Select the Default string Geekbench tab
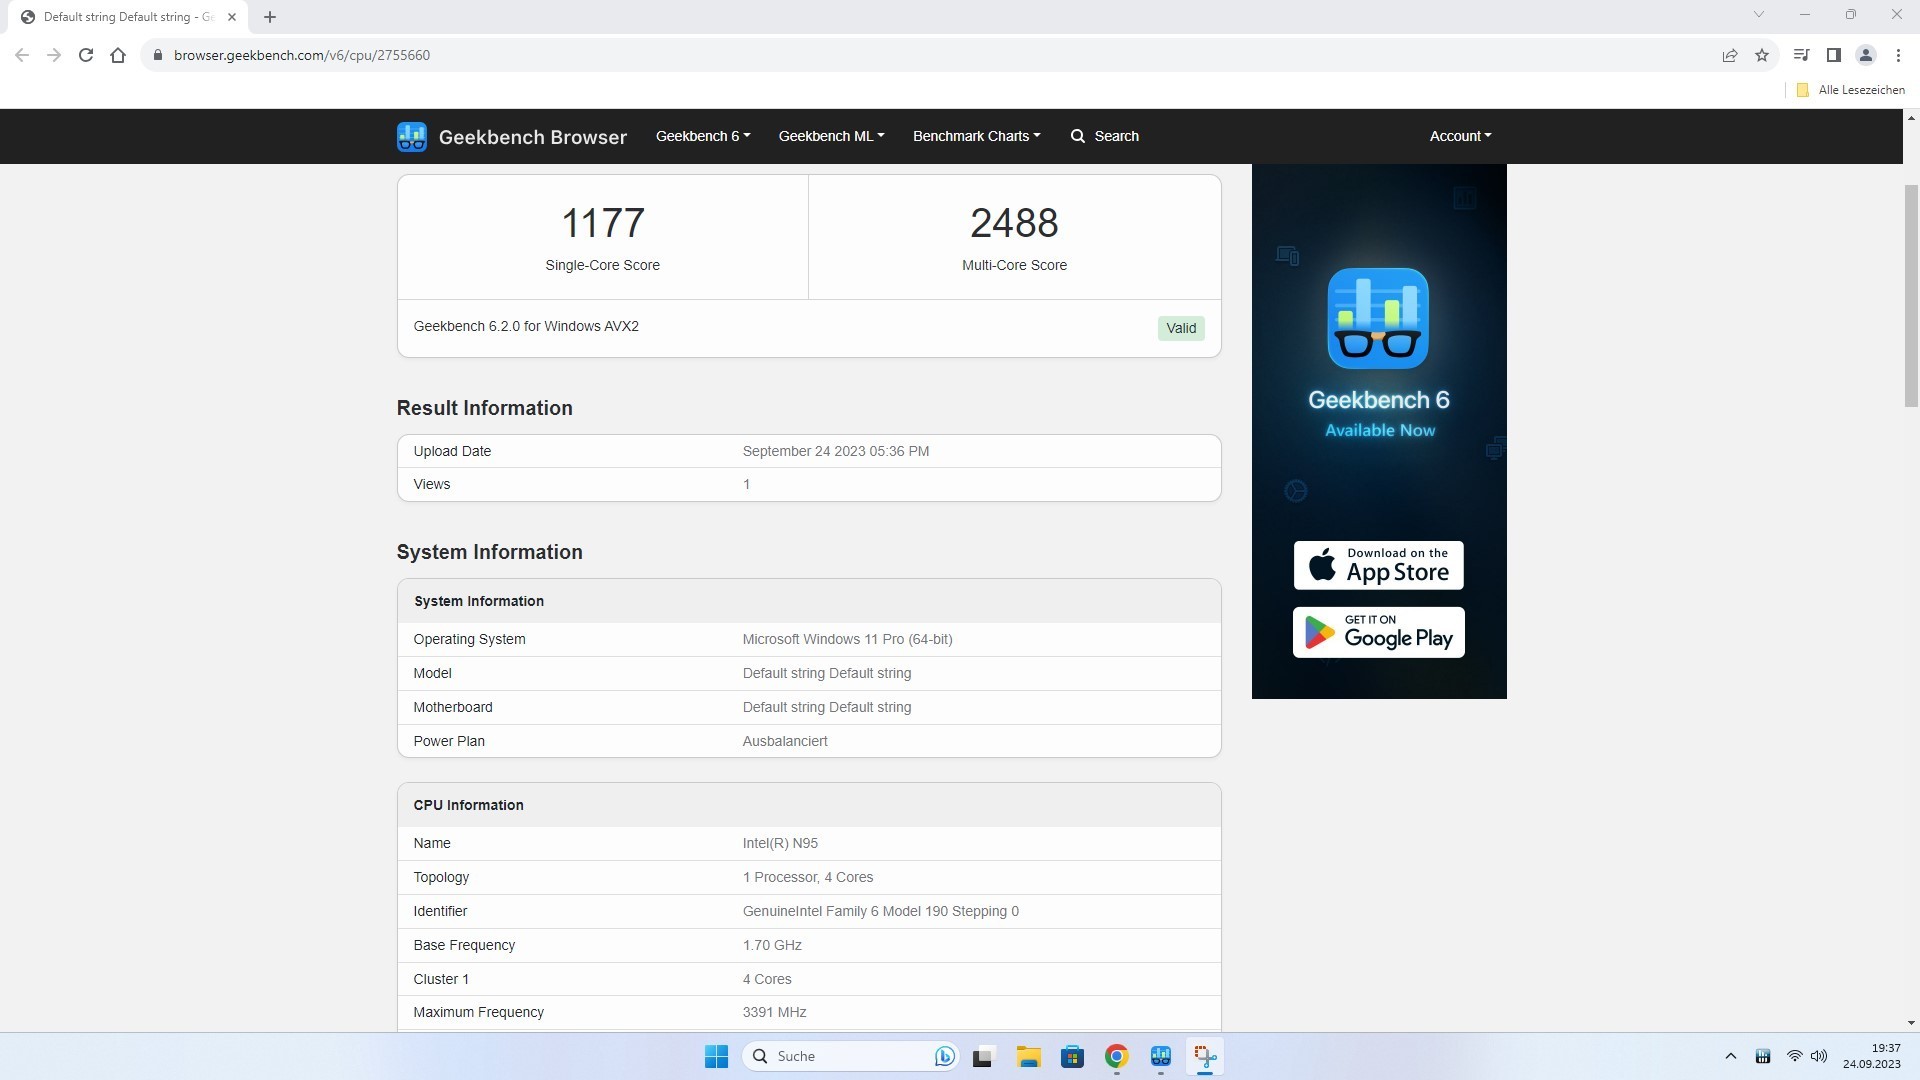This screenshot has width=1920, height=1080. tap(128, 17)
